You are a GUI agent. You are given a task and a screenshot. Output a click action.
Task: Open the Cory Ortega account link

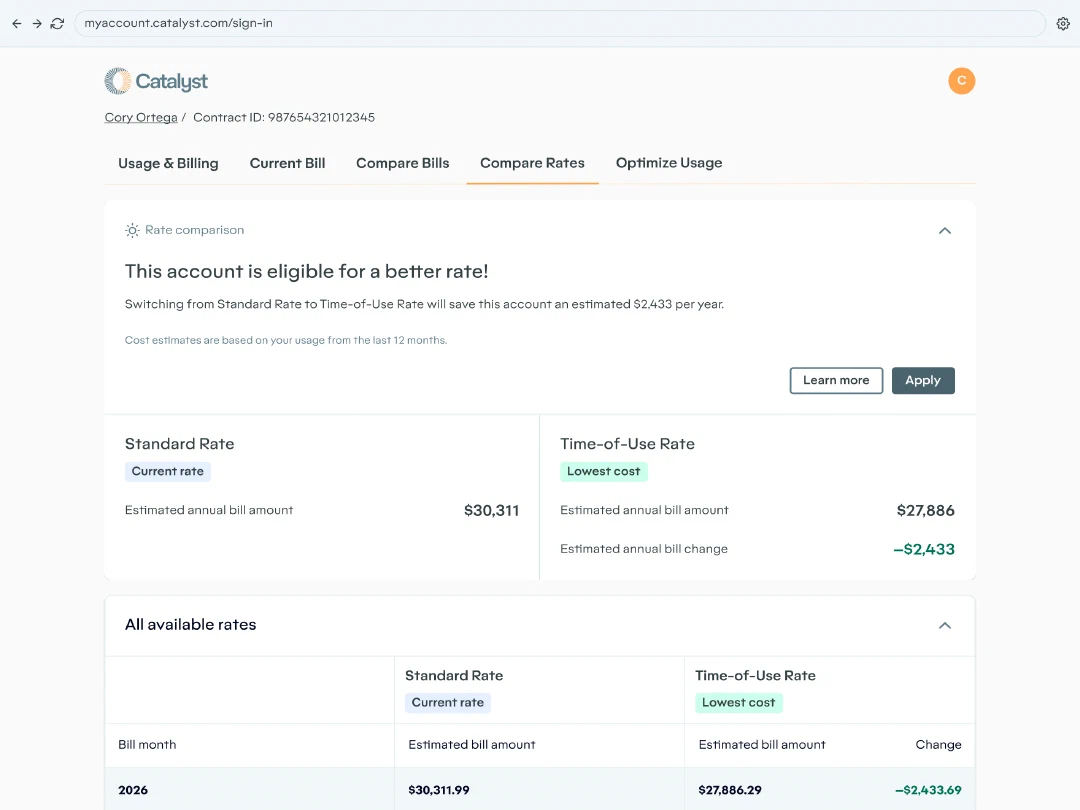pos(141,117)
